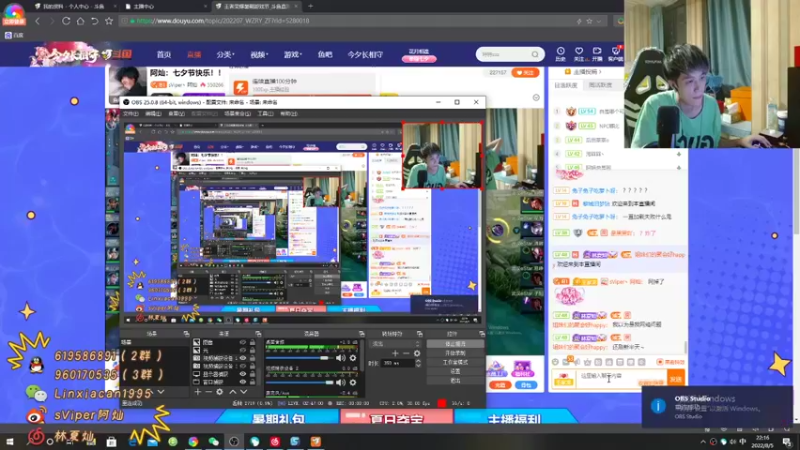Click 首页 in the Douyu navigation
This screenshot has height=450, width=800.
tap(164, 54)
